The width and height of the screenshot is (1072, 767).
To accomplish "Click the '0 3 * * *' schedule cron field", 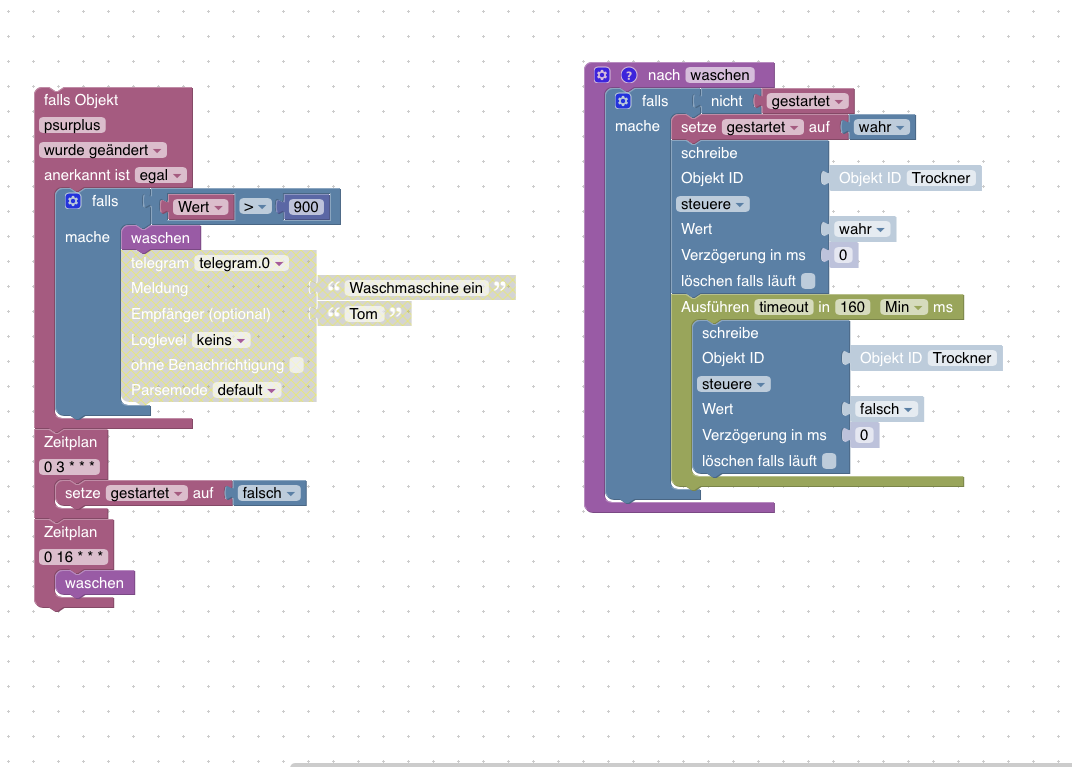I will click(x=70, y=467).
